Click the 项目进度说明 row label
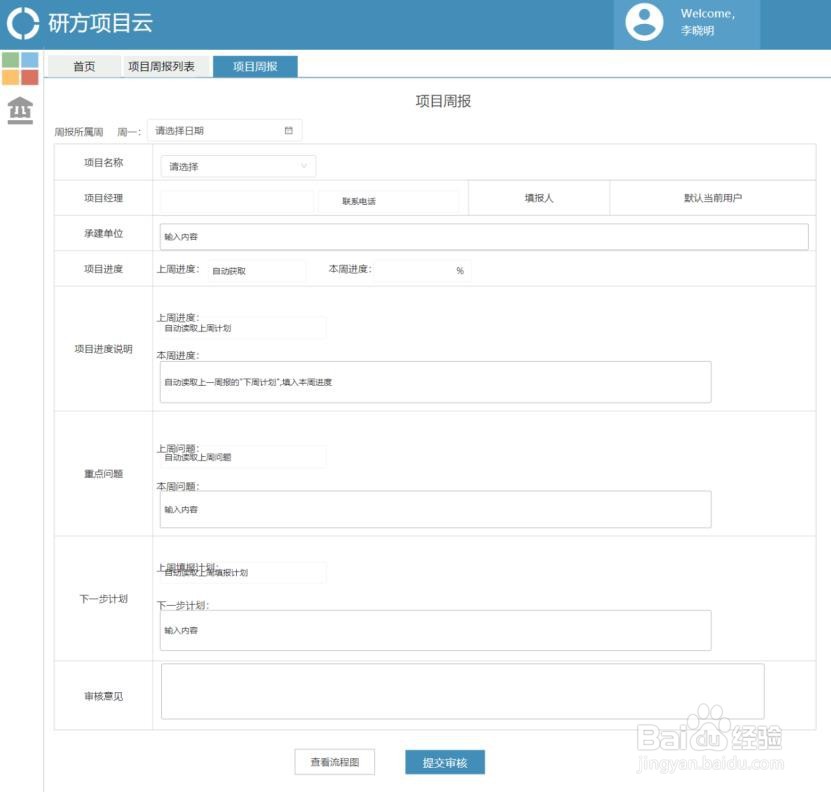Image resolution: width=831 pixels, height=793 pixels. 103,349
